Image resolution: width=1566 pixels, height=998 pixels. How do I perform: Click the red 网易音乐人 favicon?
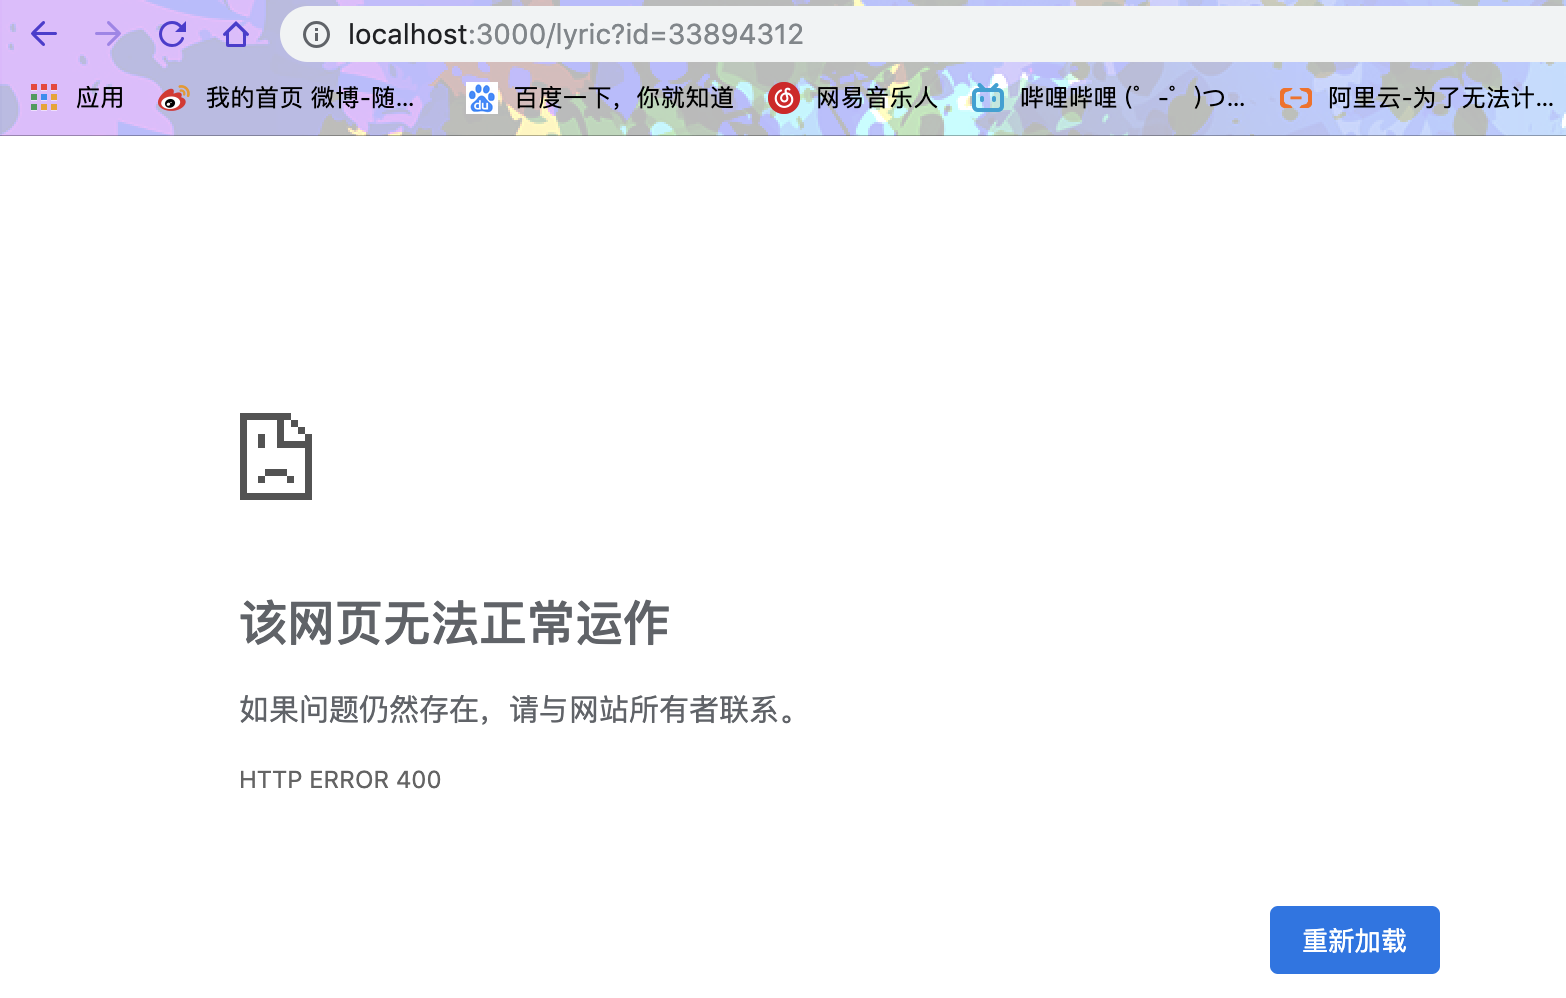pos(784,97)
